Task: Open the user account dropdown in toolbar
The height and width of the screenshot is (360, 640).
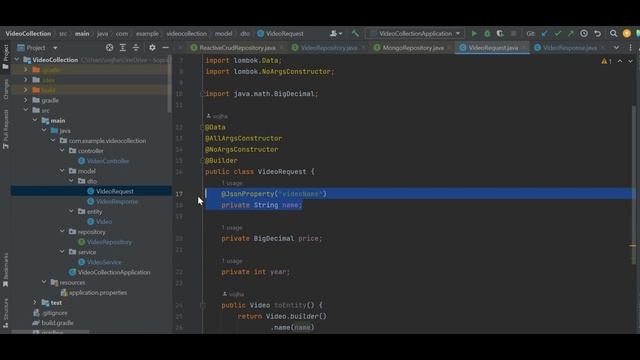Action: (x=336, y=33)
